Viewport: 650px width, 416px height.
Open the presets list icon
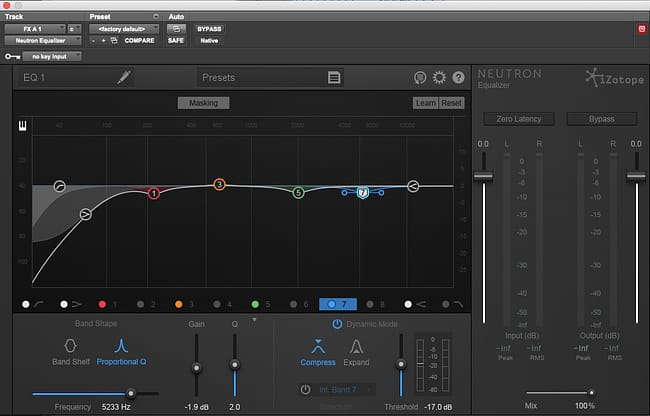coord(334,77)
